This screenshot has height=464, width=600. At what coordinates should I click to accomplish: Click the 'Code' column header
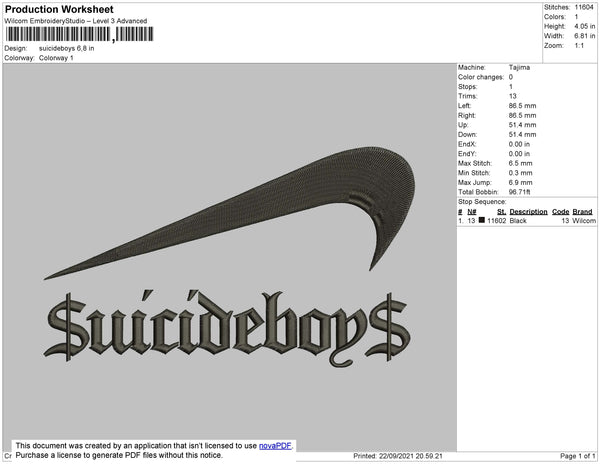(x=561, y=212)
